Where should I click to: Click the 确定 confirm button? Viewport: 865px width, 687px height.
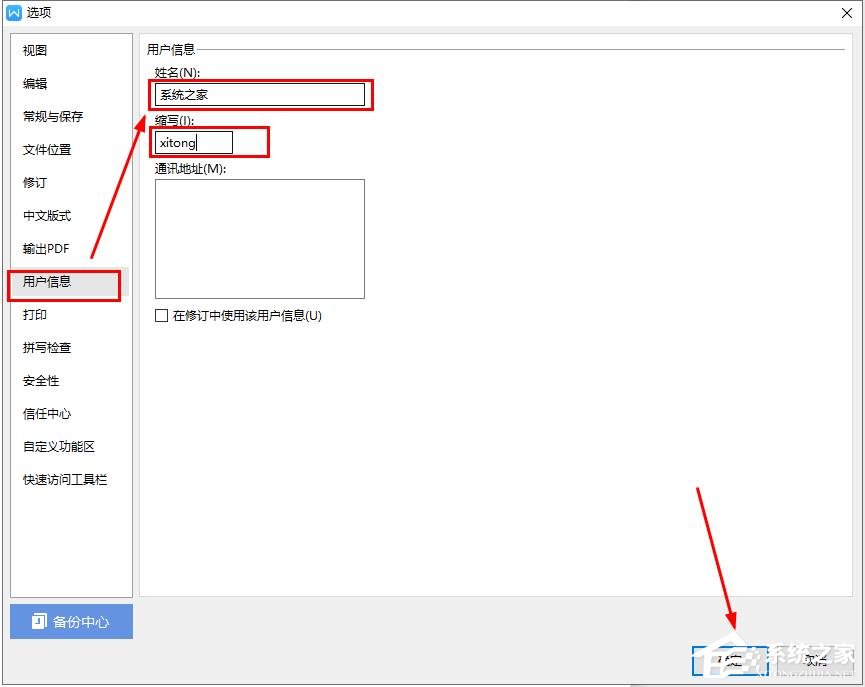tap(729, 660)
